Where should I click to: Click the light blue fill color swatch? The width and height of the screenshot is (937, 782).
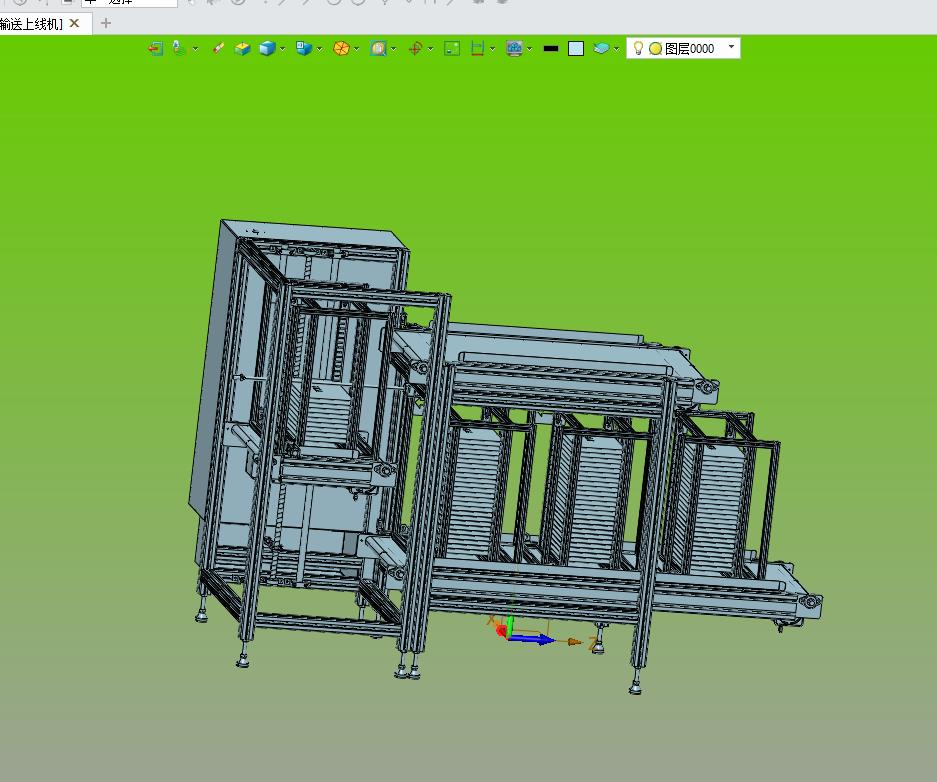575,48
